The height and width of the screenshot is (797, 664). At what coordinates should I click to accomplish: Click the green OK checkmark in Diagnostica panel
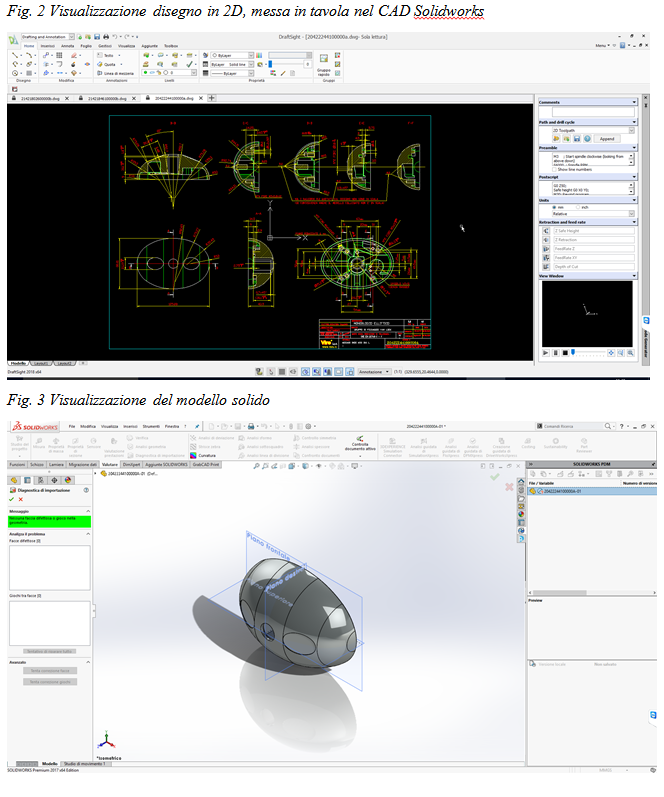pos(12,499)
